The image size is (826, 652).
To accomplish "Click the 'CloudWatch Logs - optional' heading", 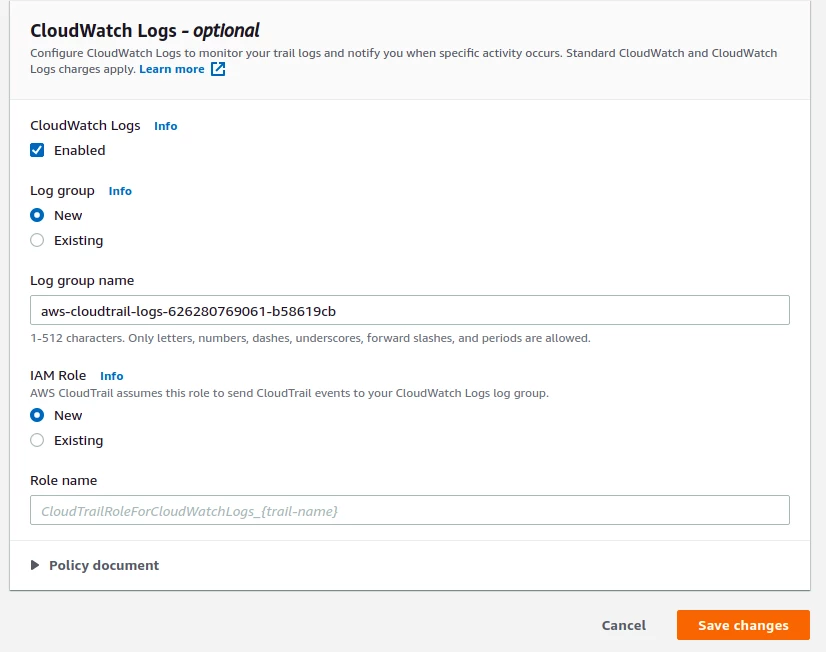I will coord(145,31).
